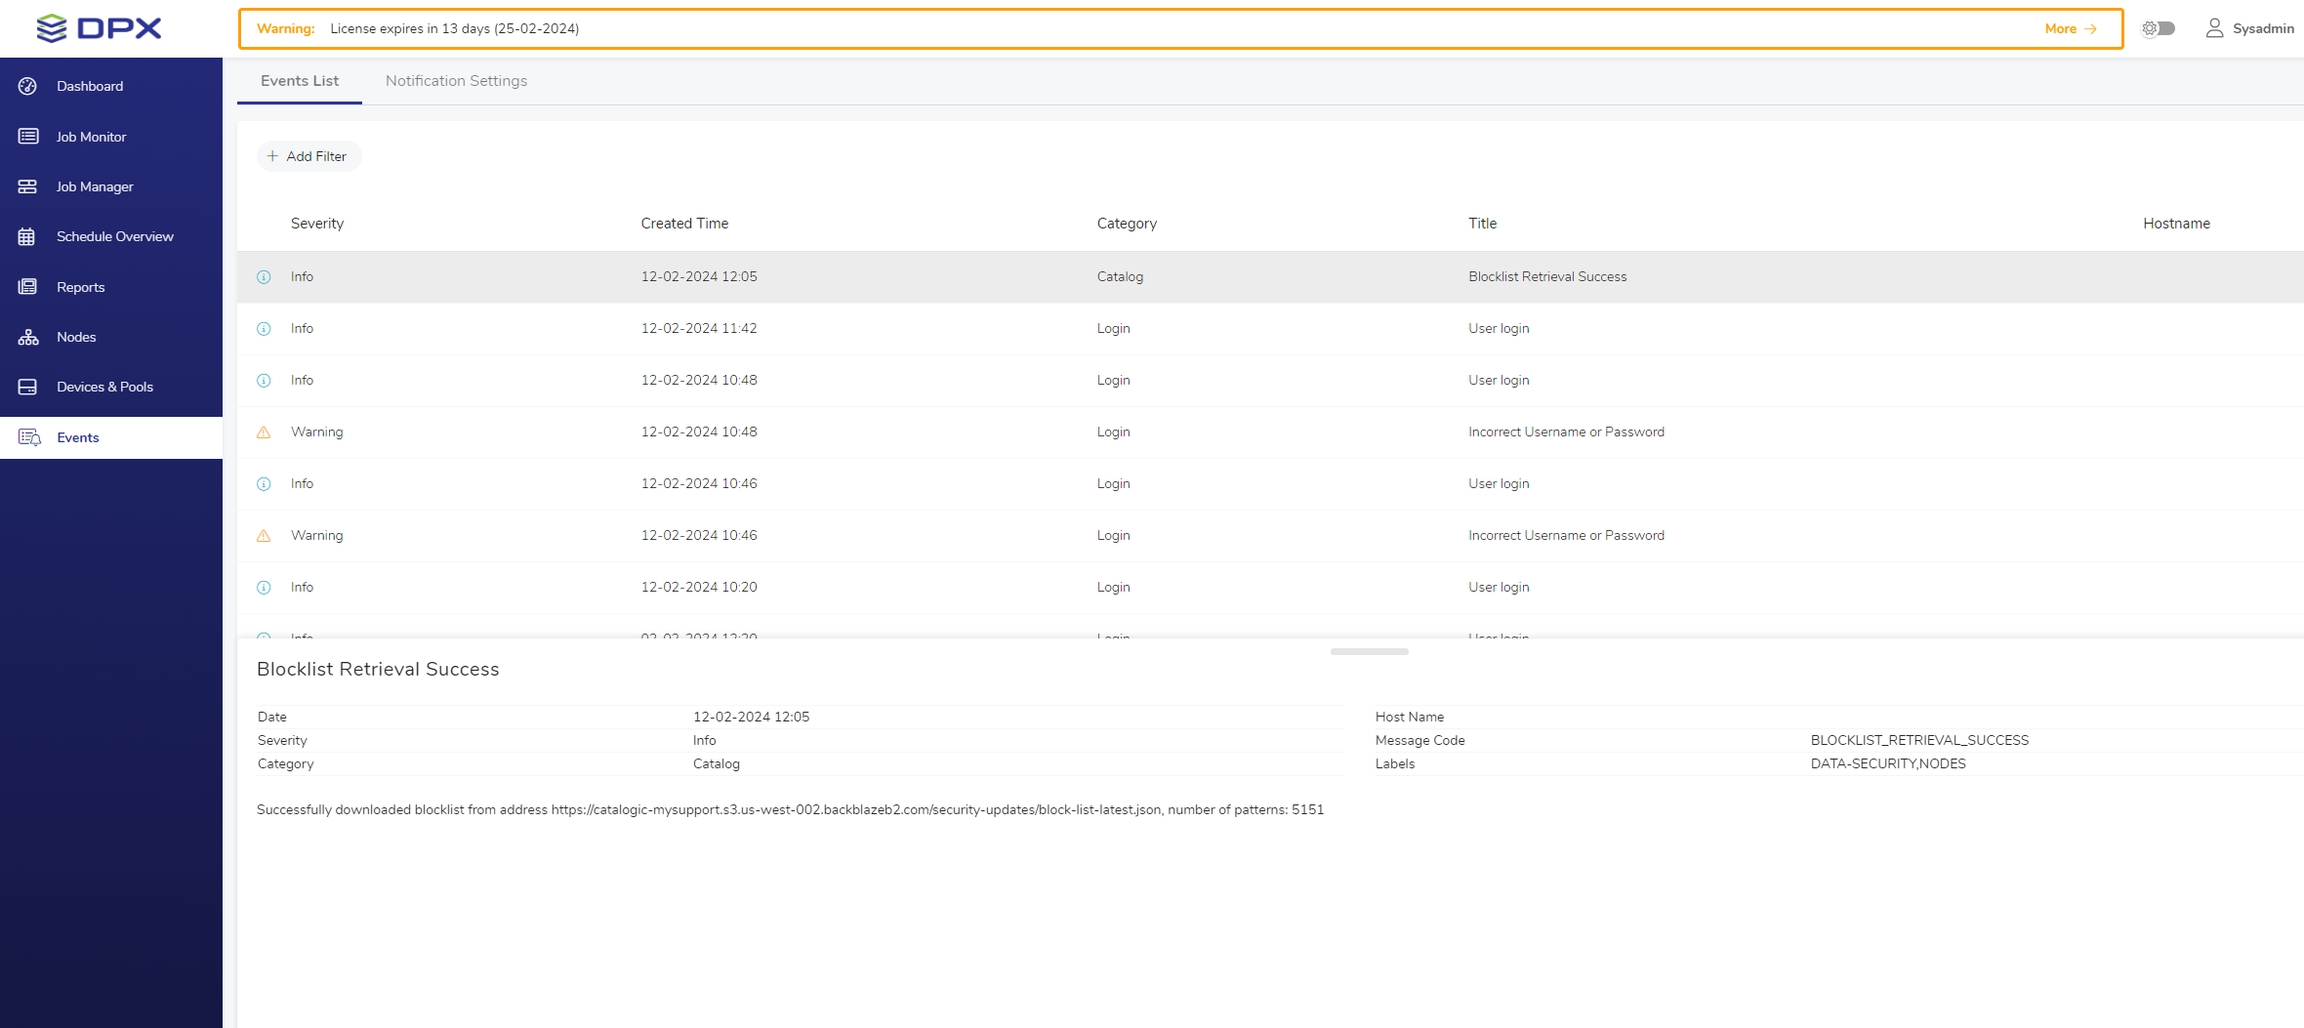Click the Events sidebar icon
Viewport: 2304px width, 1028px height.
click(30, 438)
